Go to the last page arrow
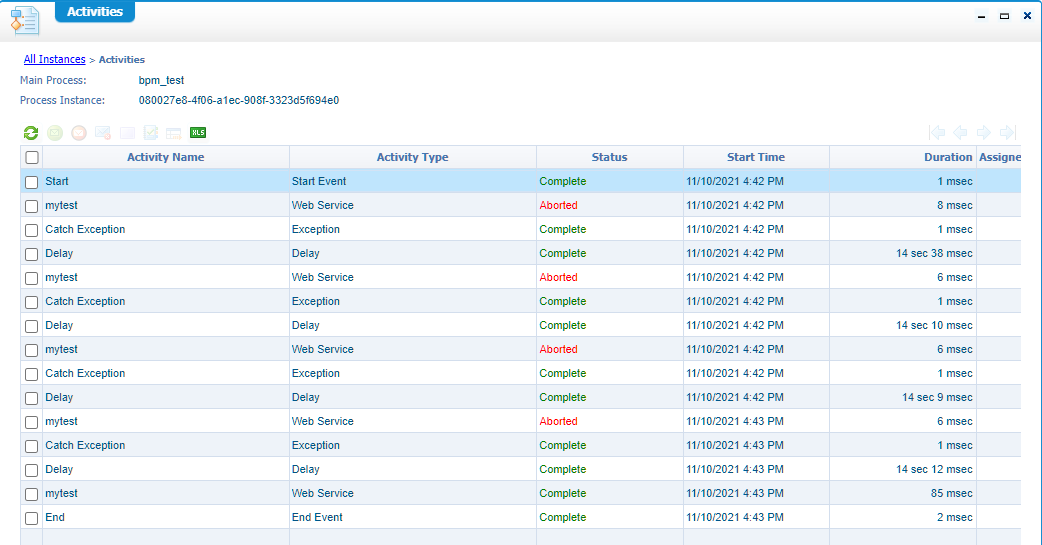Image resolution: width=1042 pixels, height=545 pixels. tap(1008, 132)
